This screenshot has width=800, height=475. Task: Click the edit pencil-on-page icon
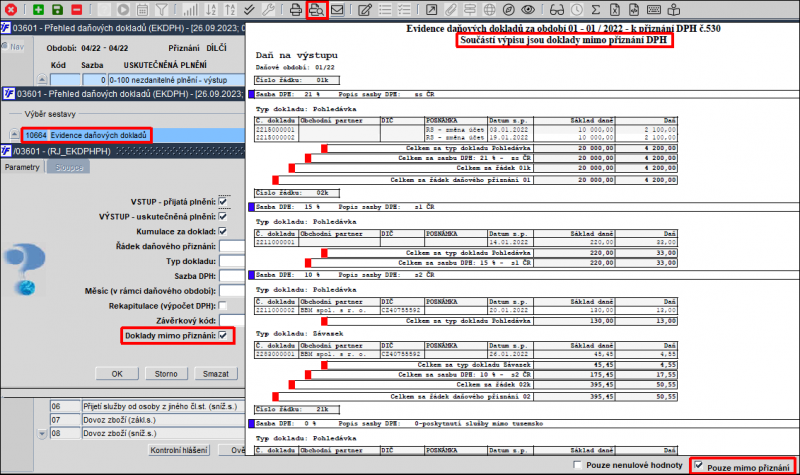365,9
